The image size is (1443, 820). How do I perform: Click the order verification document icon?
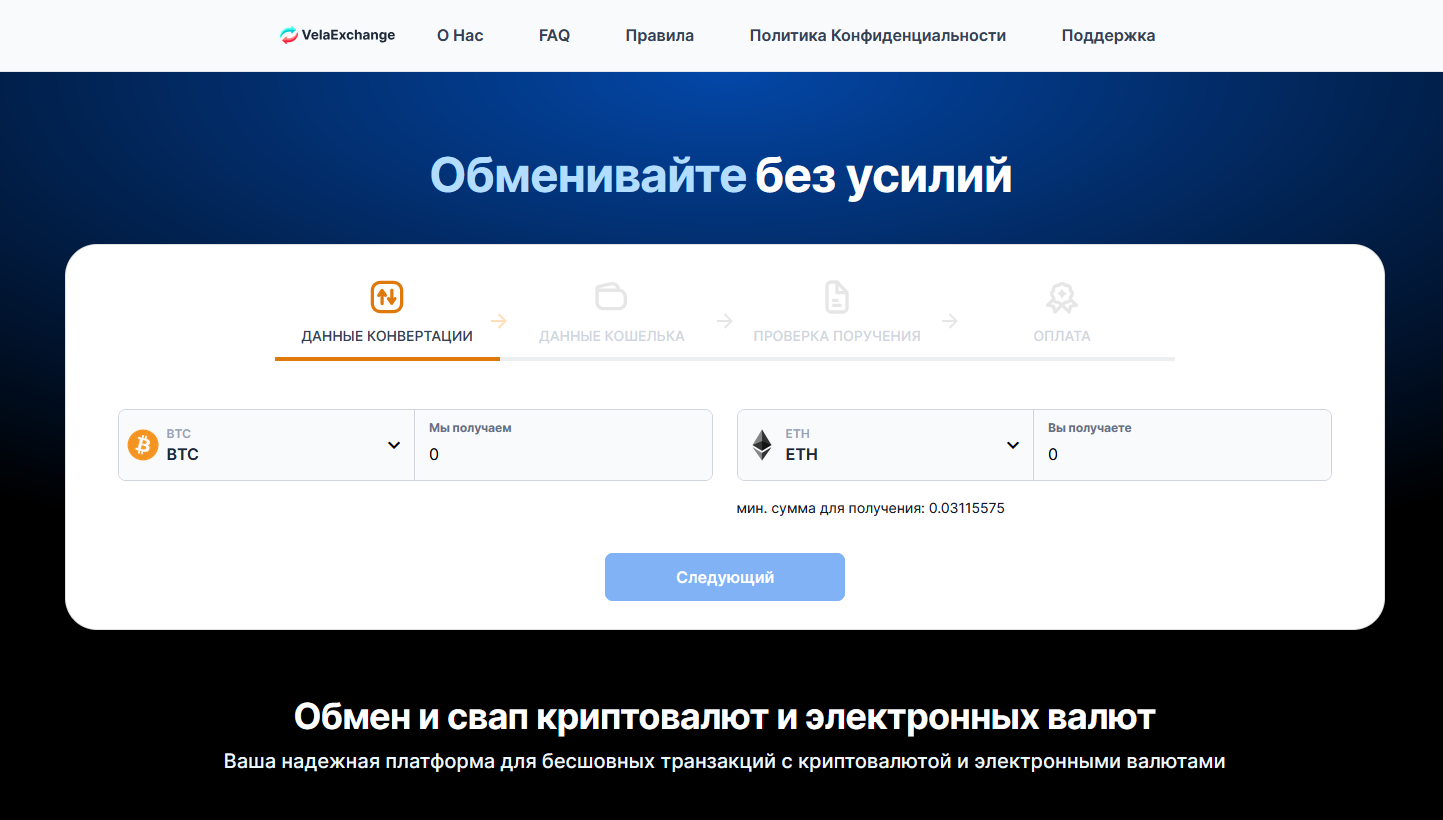pos(837,296)
